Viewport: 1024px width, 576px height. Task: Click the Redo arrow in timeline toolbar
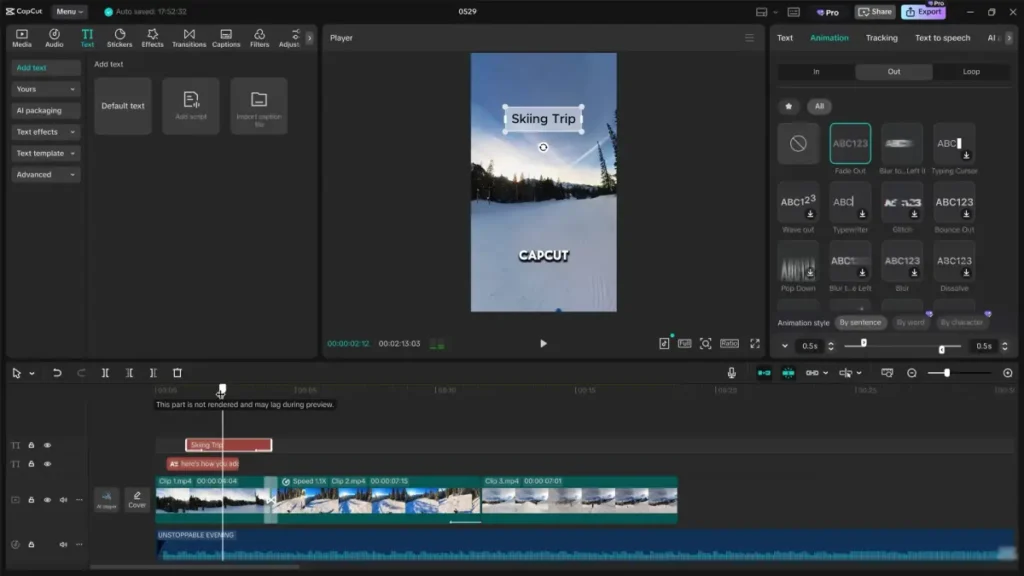pos(81,373)
